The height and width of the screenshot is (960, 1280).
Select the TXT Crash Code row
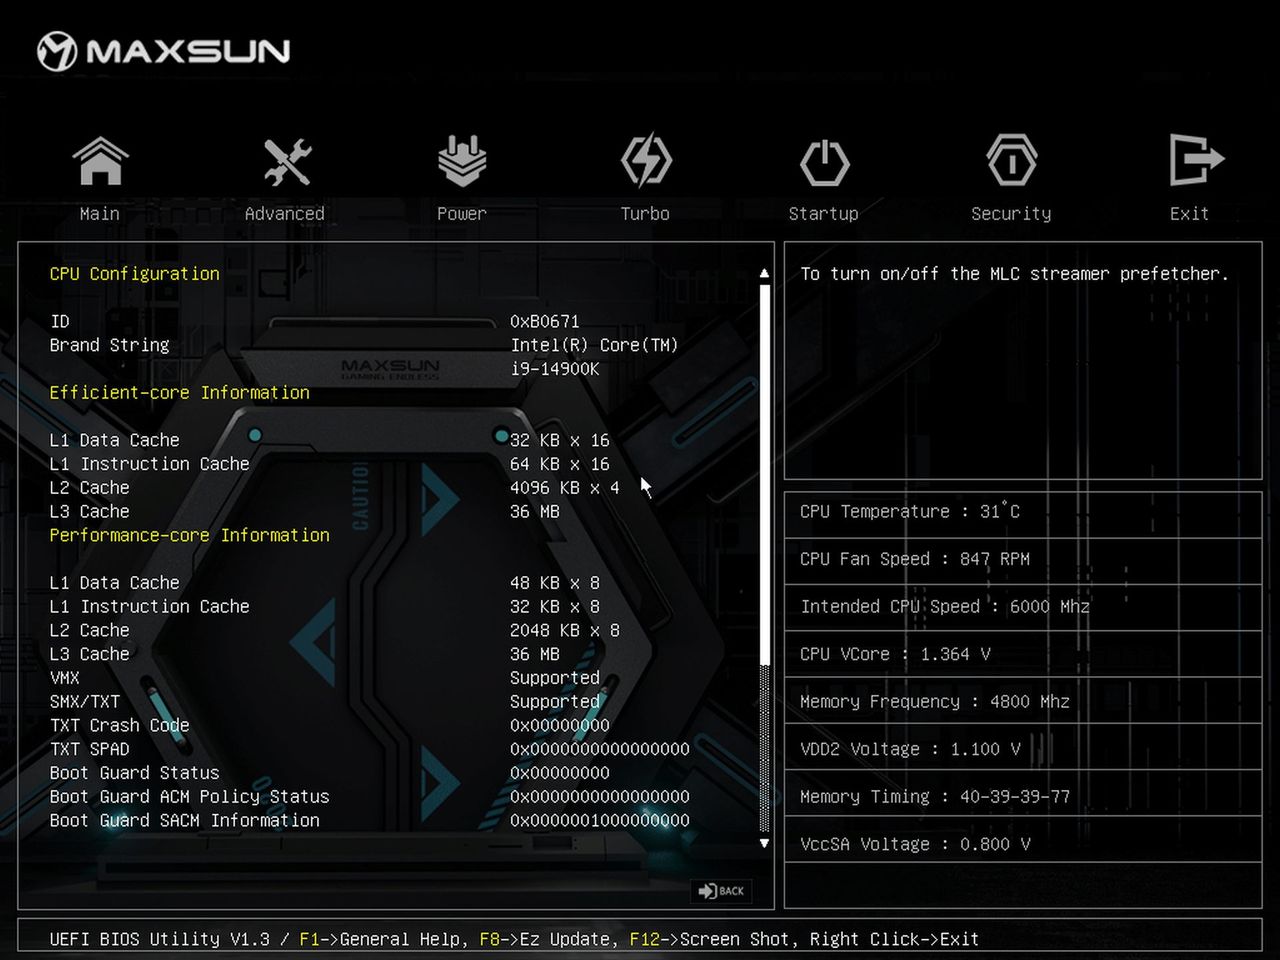pos(329,725)
